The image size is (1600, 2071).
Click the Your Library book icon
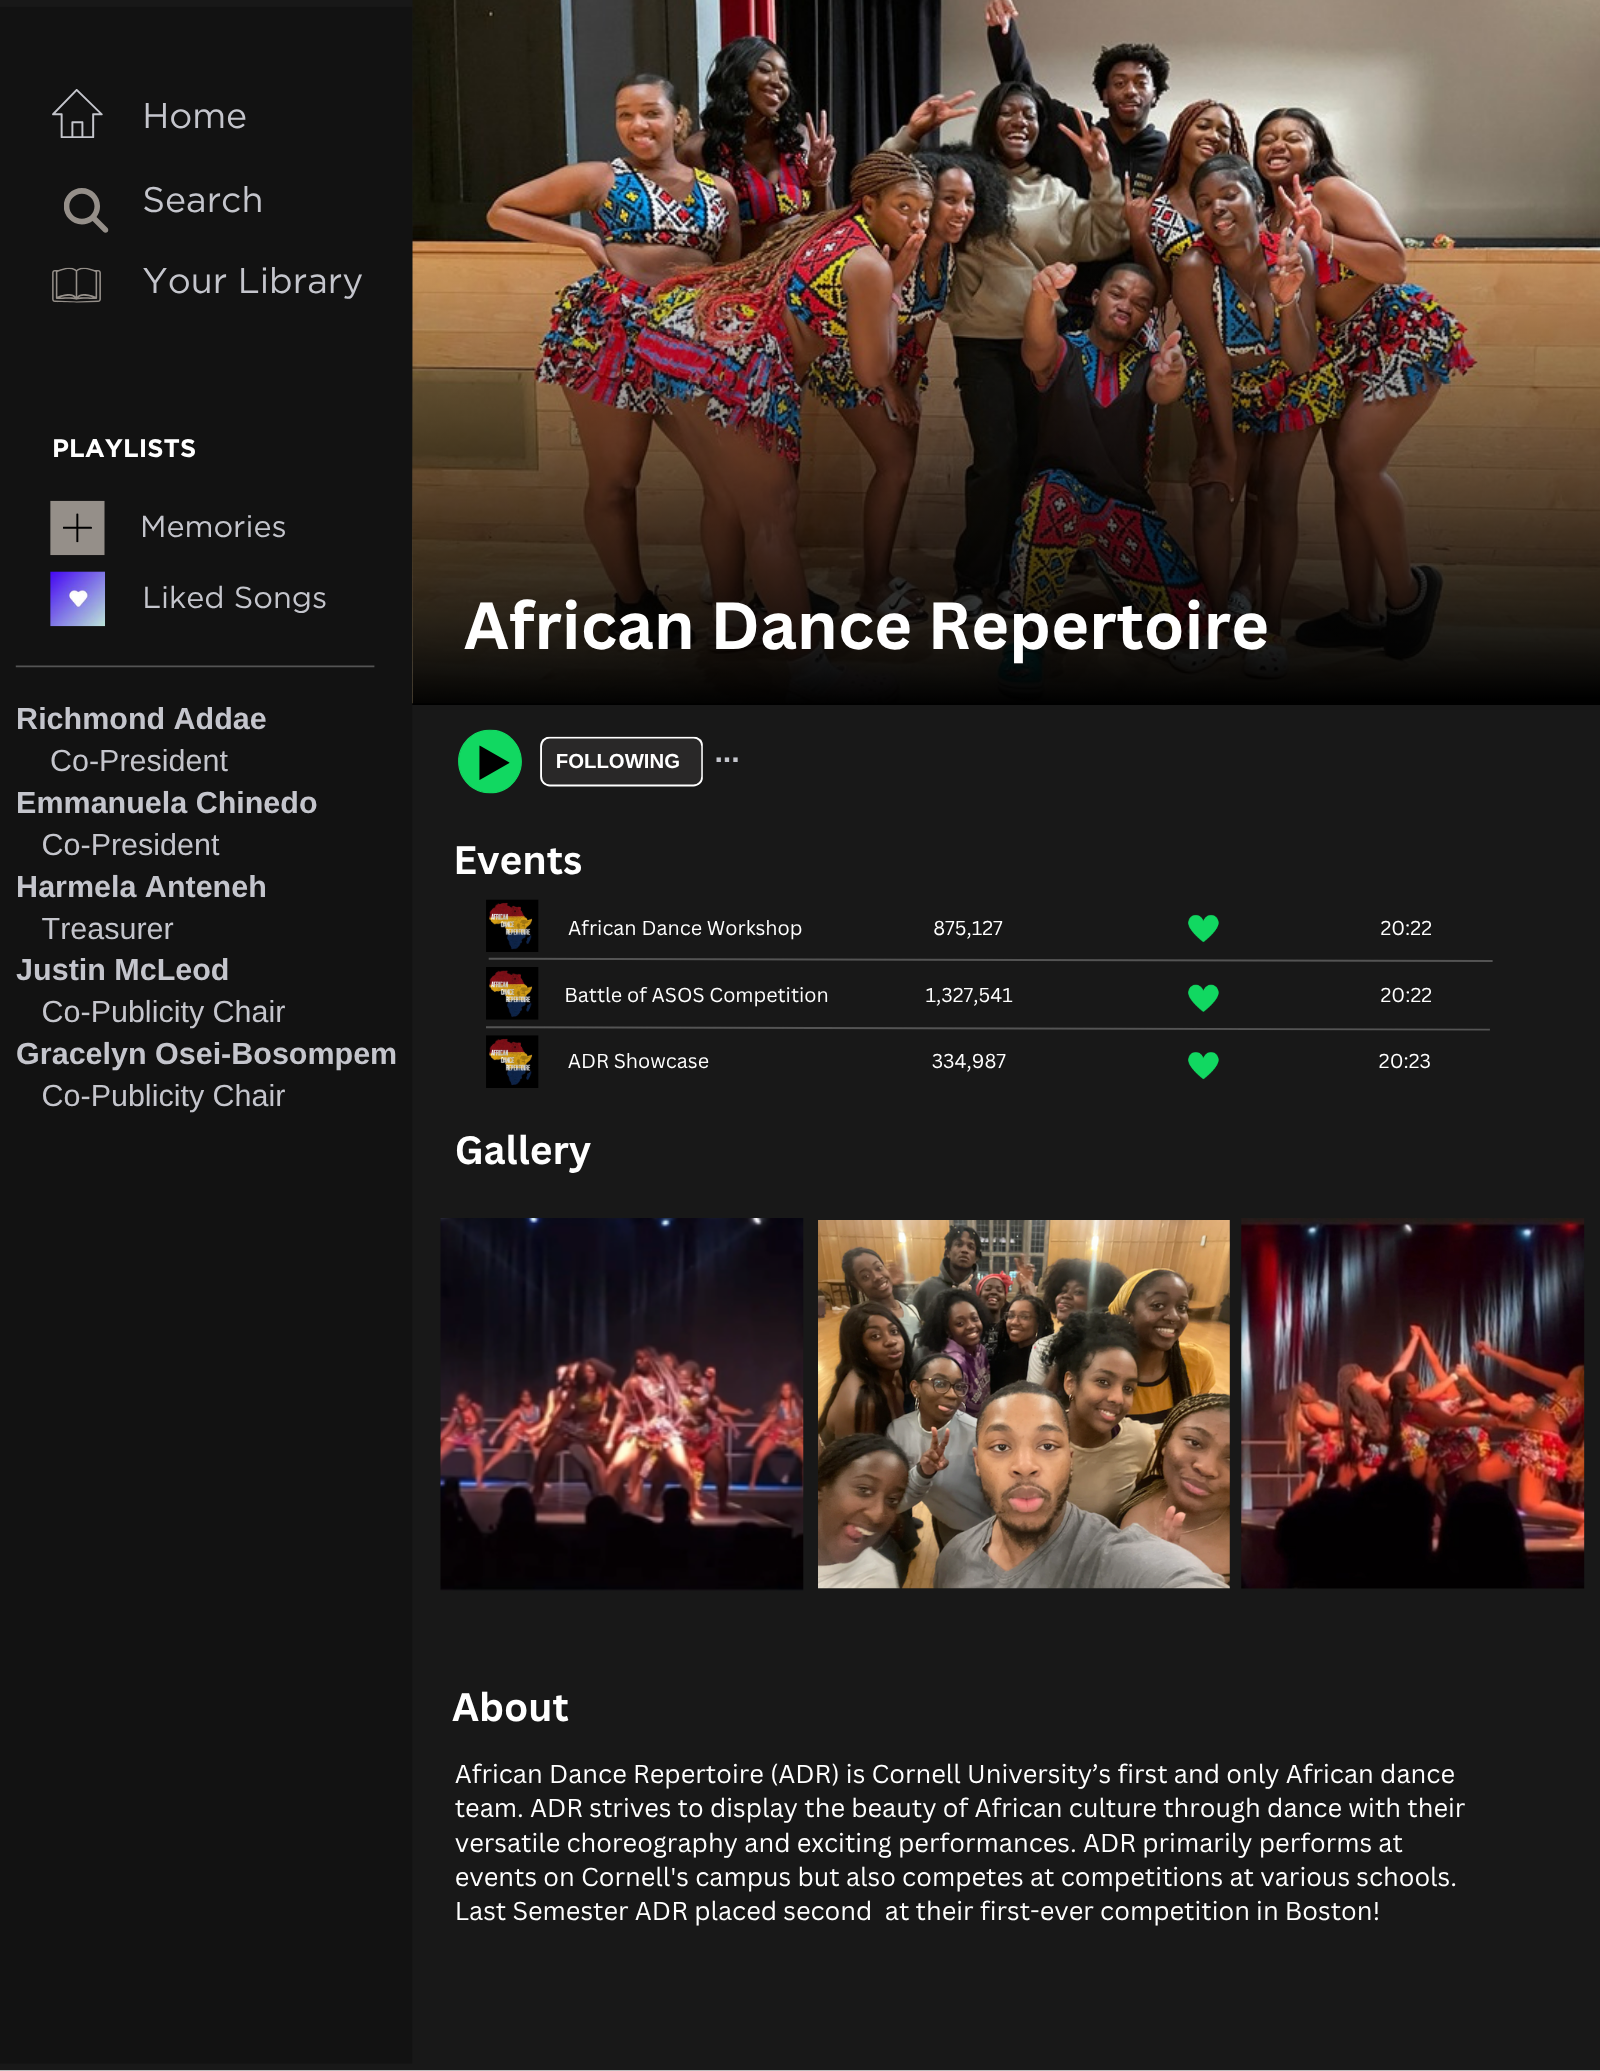tap(77, 284)
